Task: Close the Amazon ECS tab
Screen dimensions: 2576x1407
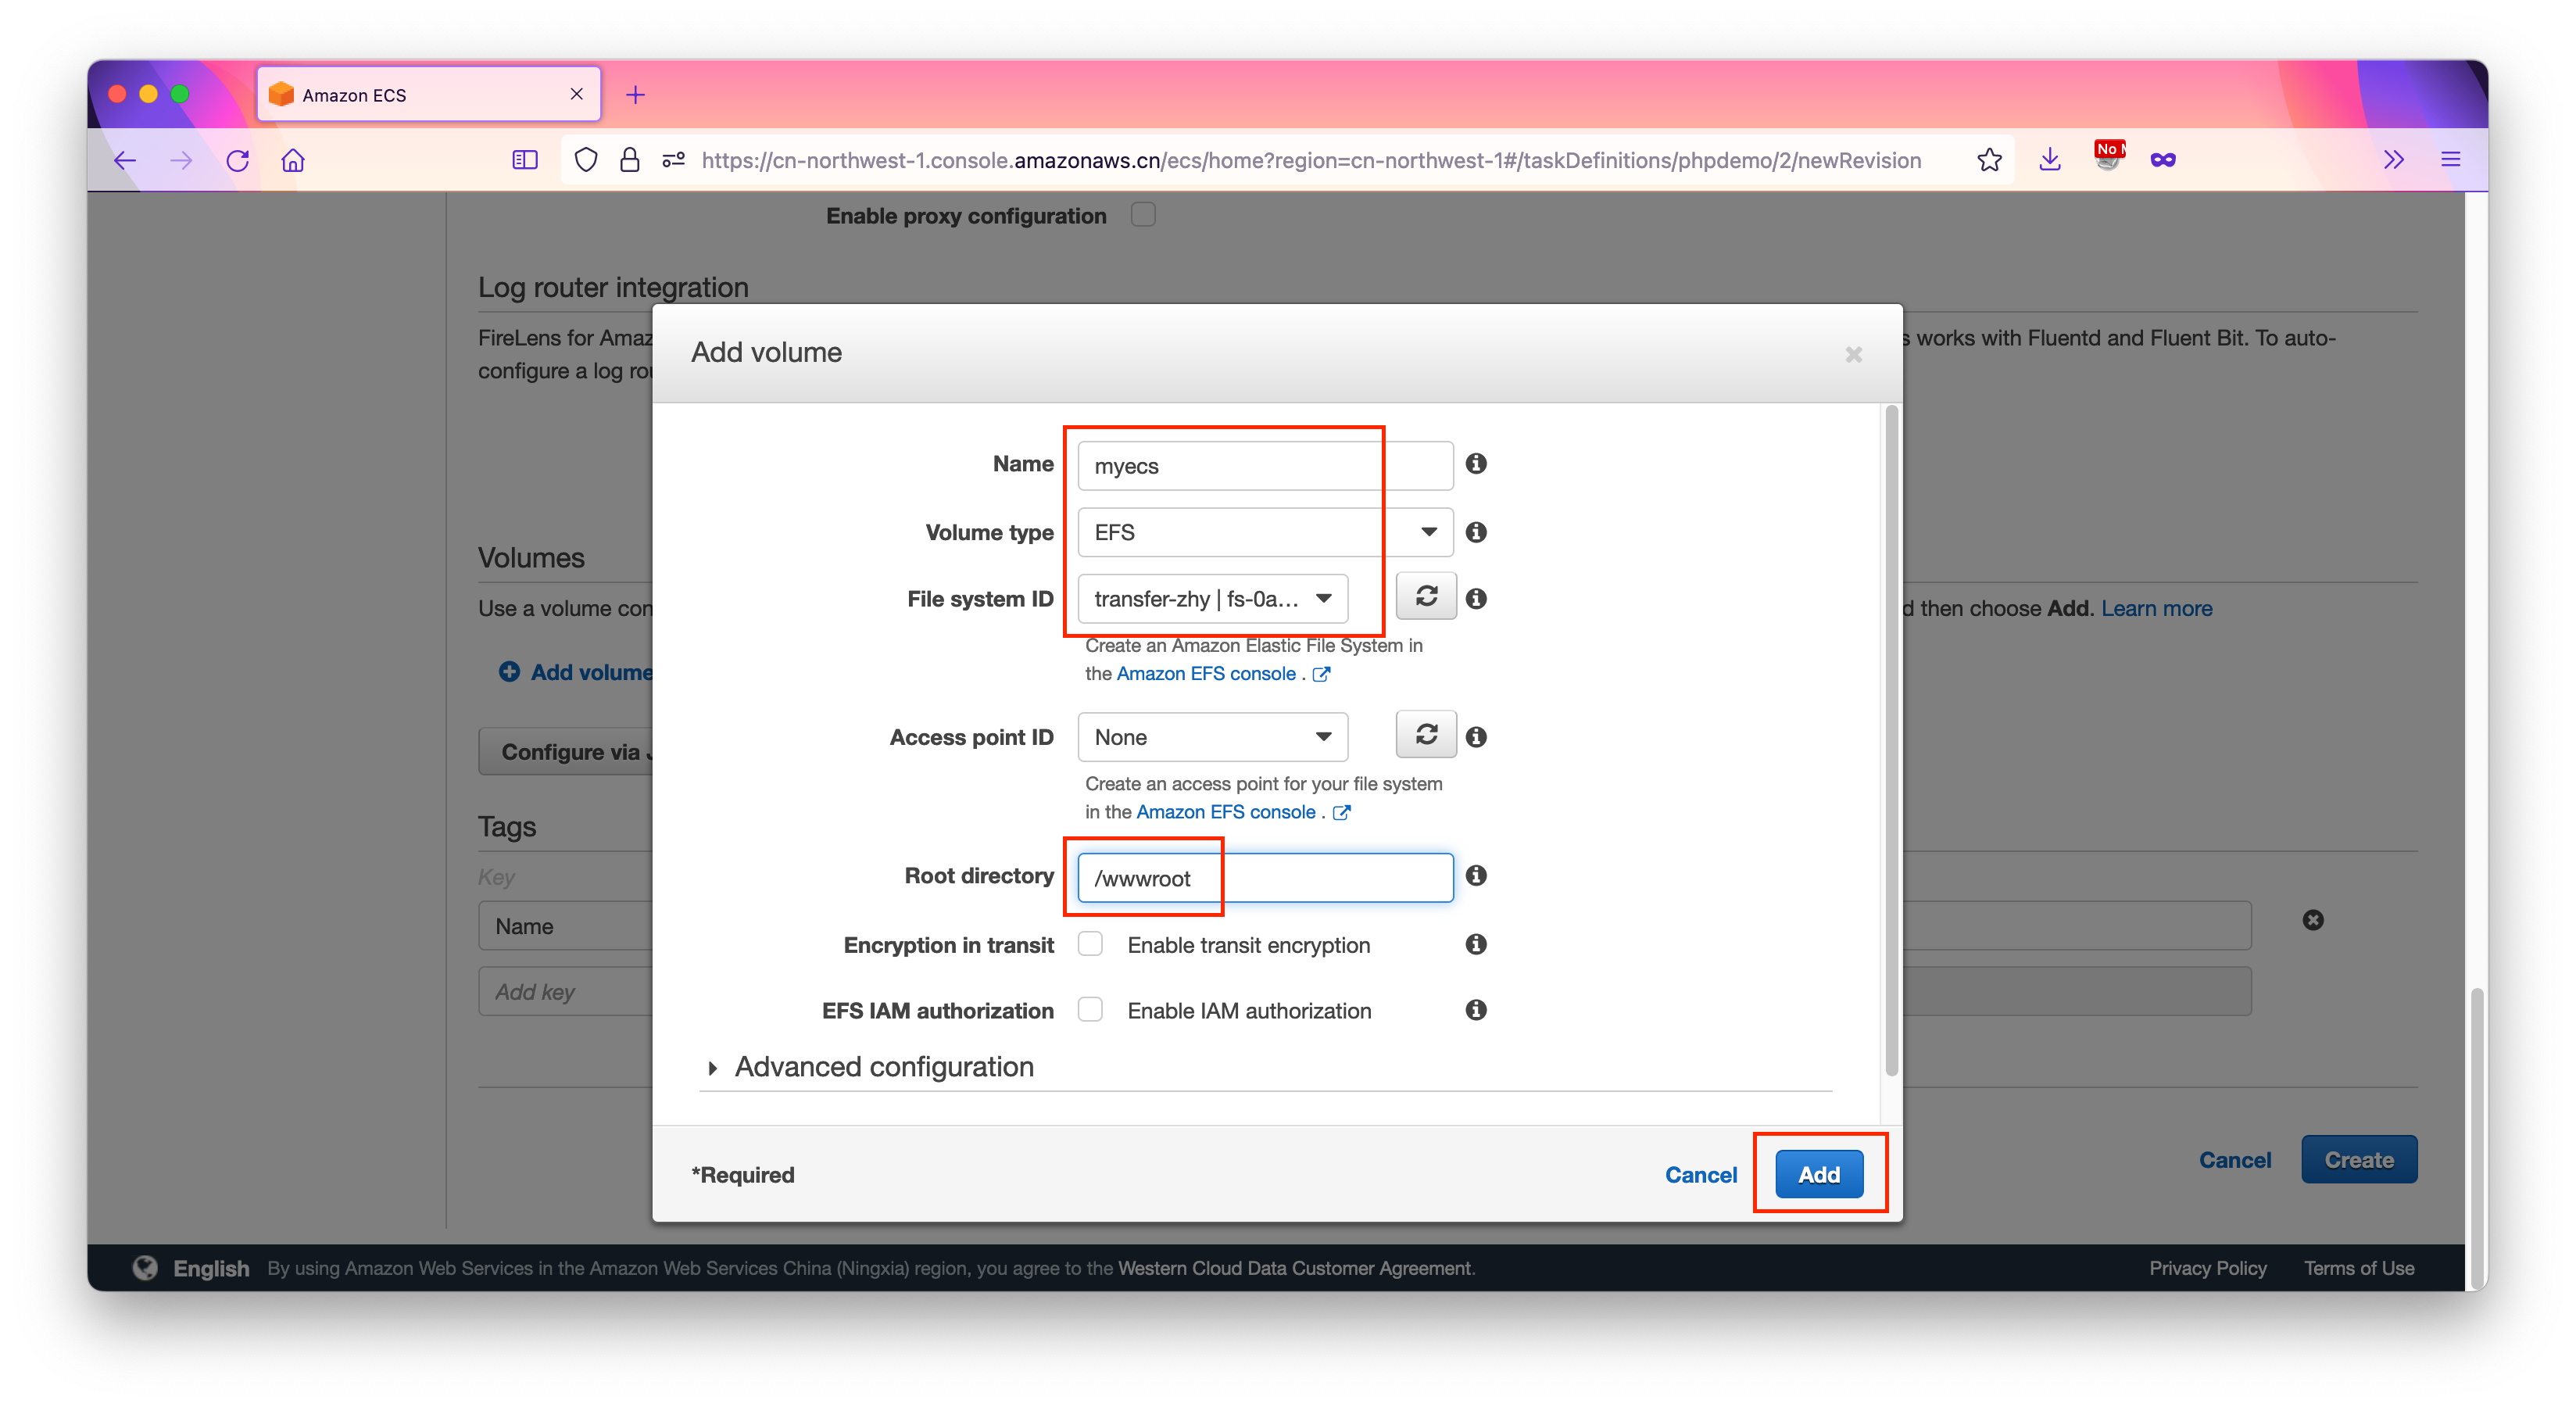Action: 577,94
